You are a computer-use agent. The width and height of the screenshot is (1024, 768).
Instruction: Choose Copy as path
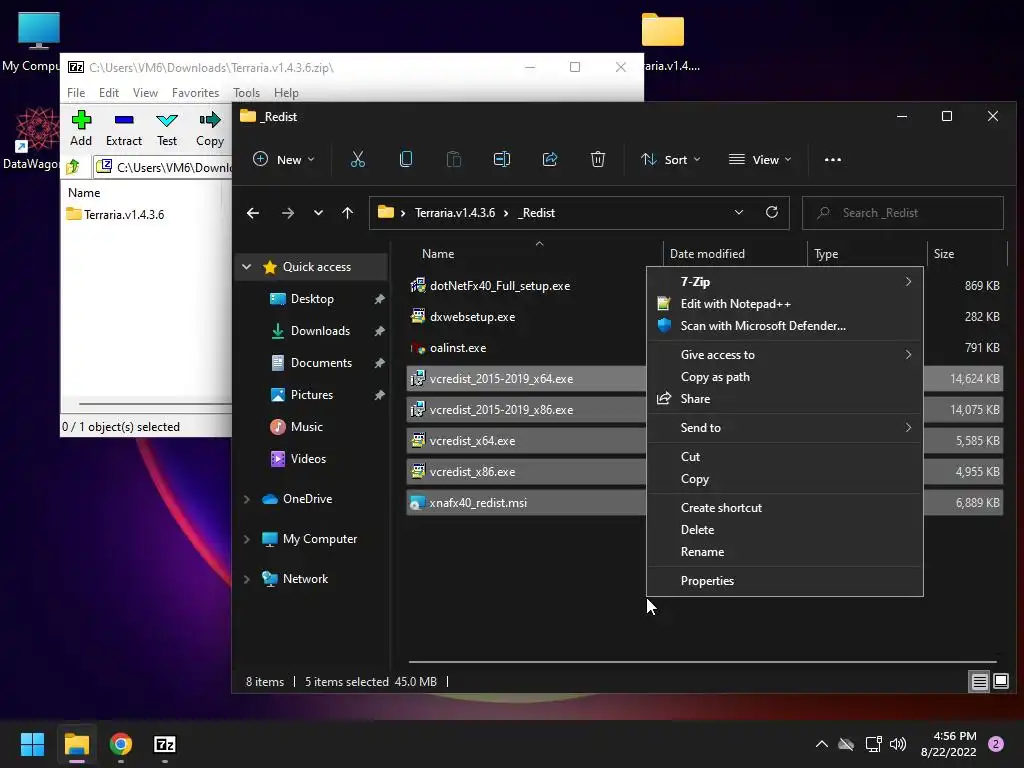pyautogui.click(x=784, y=377)
